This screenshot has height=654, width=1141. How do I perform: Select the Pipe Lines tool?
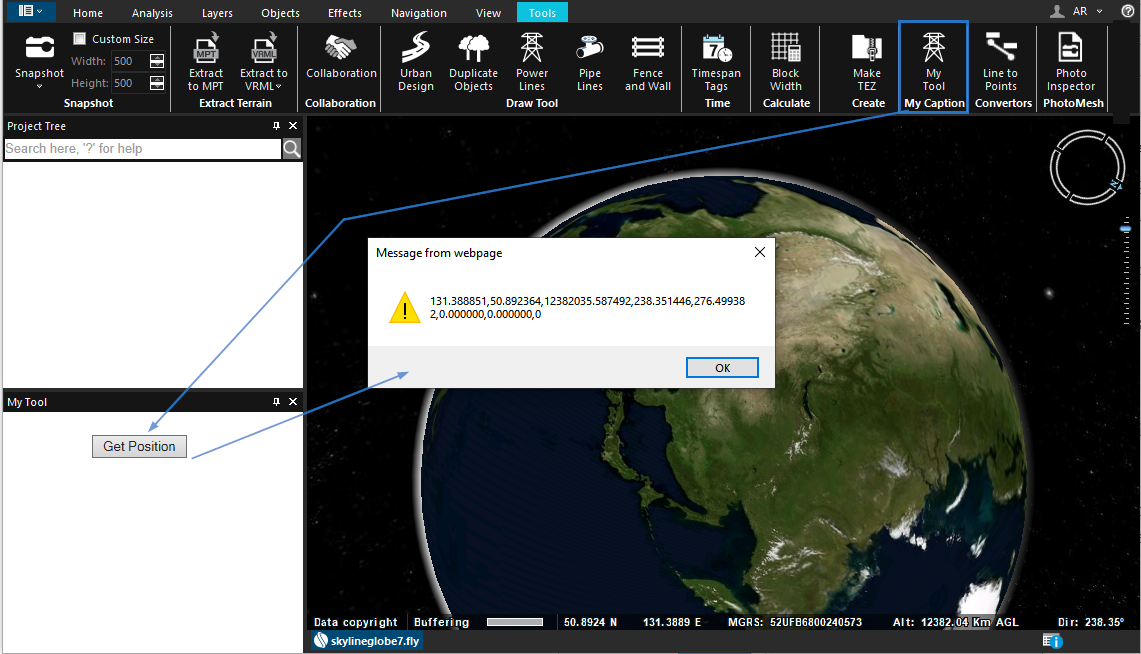tap(590, 62)
